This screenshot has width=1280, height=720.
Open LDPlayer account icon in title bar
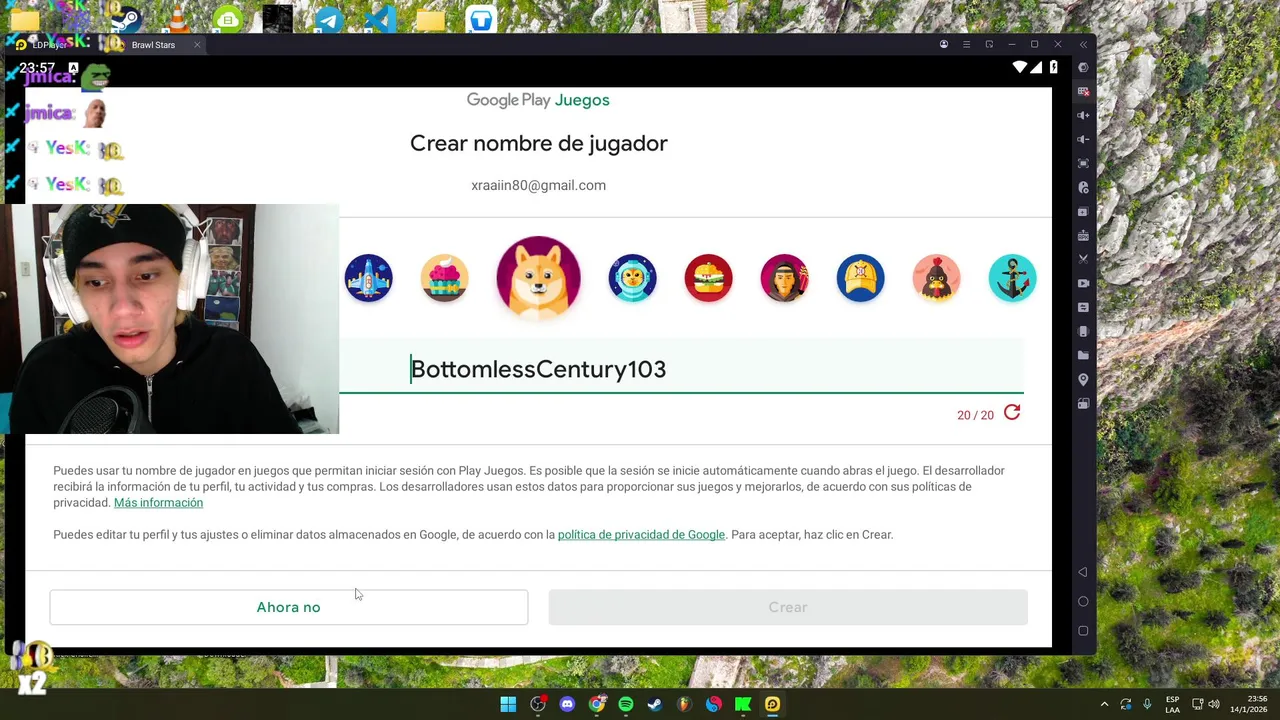click(x=943, y=45)
